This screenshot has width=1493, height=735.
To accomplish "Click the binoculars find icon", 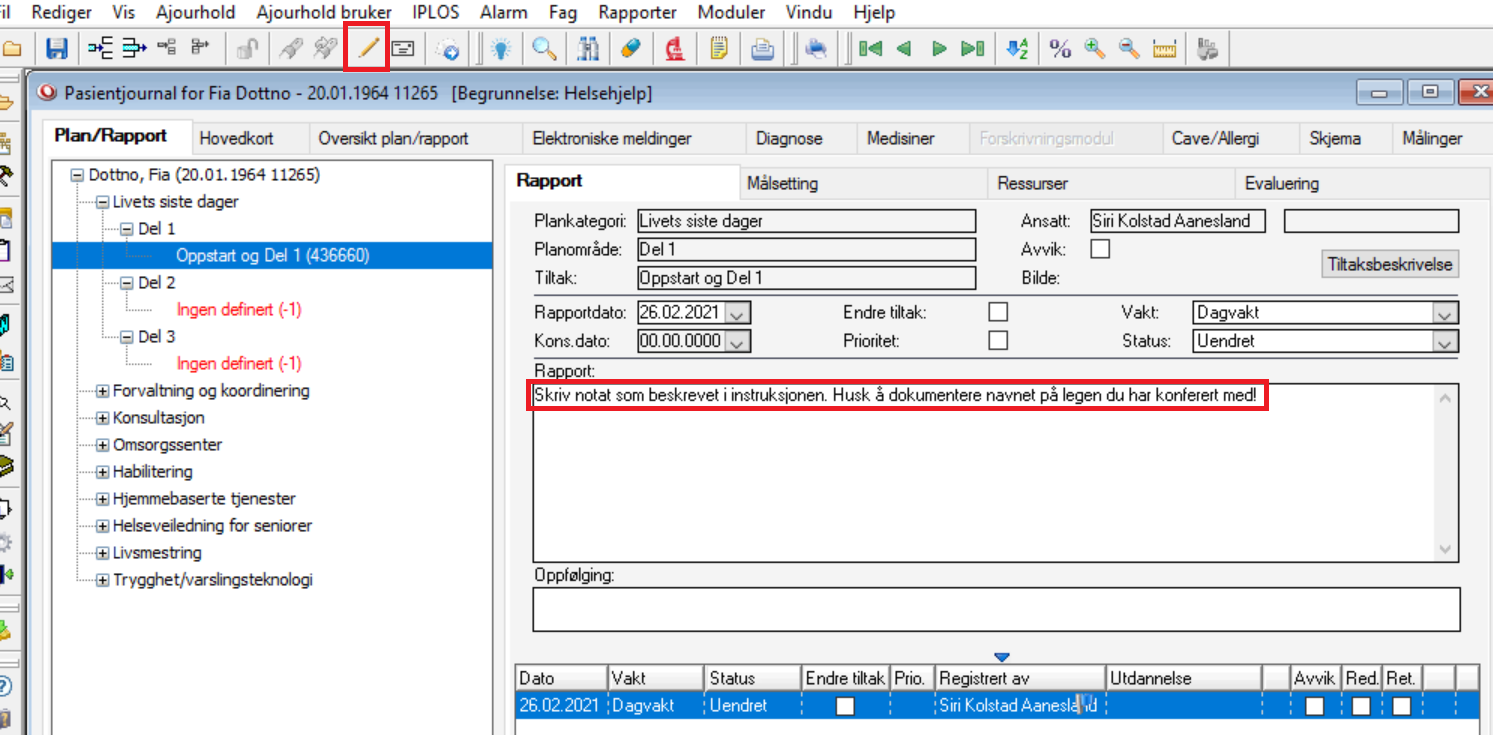I will pos(588,48).
